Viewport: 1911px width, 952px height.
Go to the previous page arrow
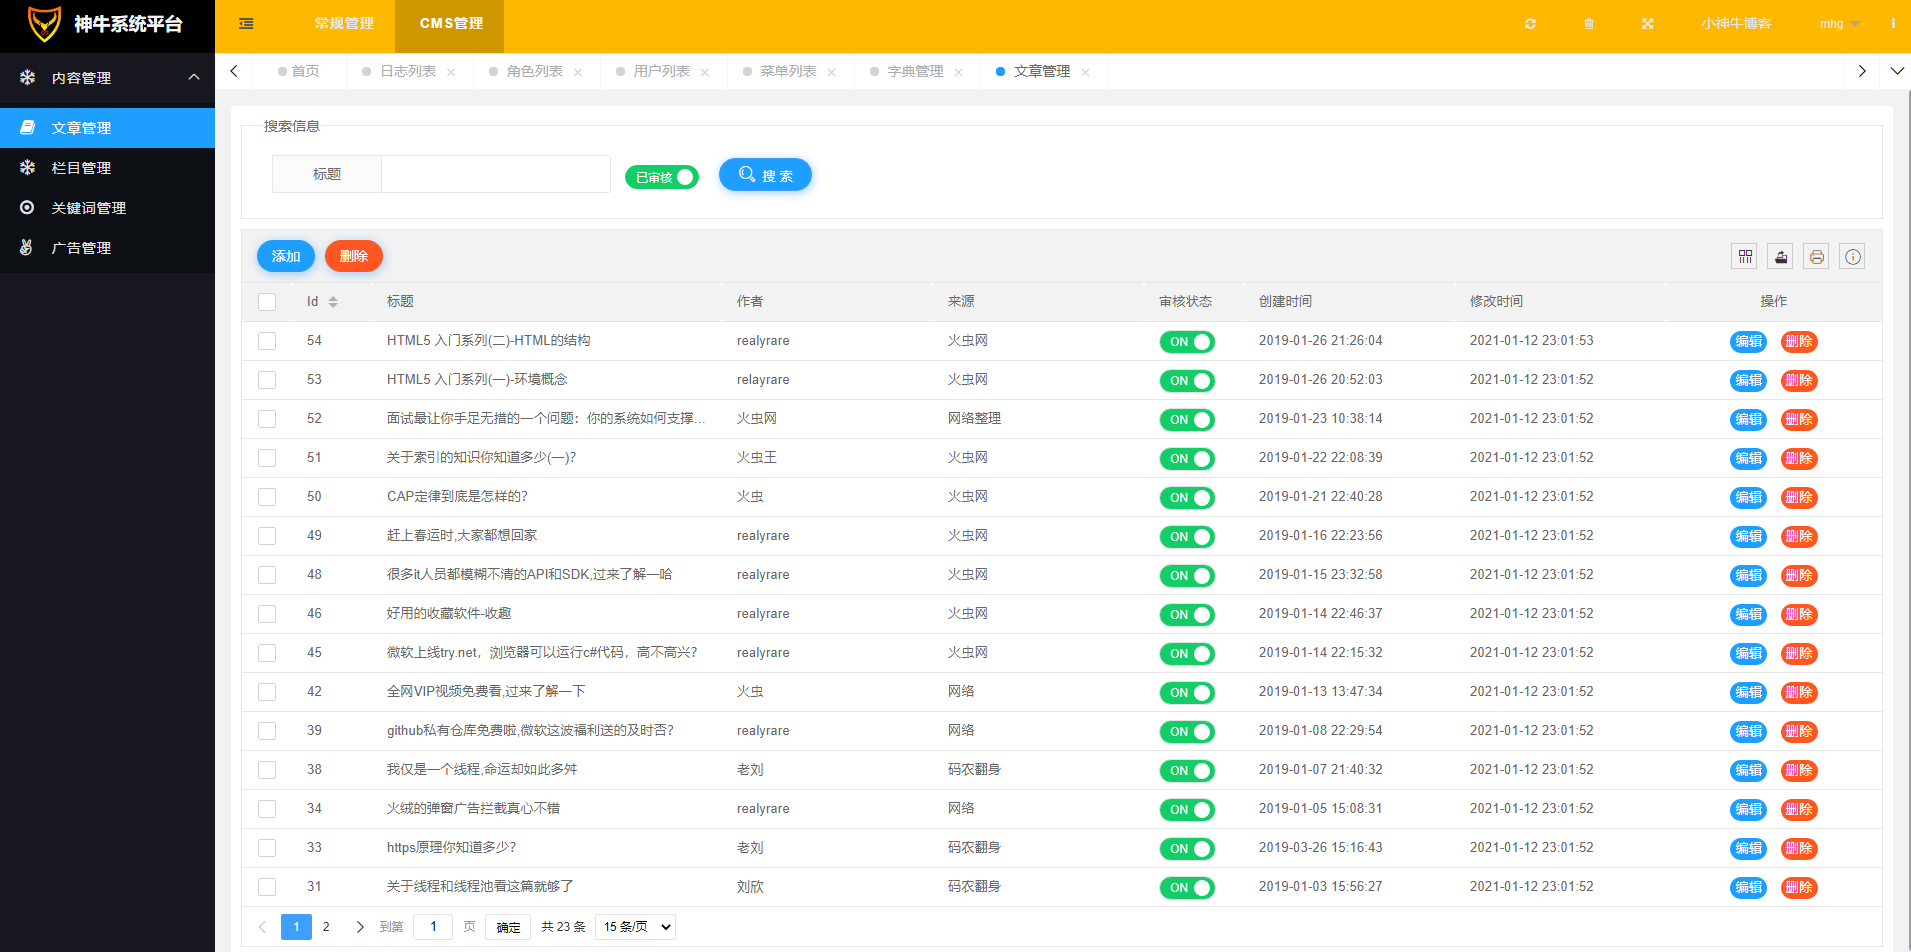pyautogui.click(x=262, y=927)
